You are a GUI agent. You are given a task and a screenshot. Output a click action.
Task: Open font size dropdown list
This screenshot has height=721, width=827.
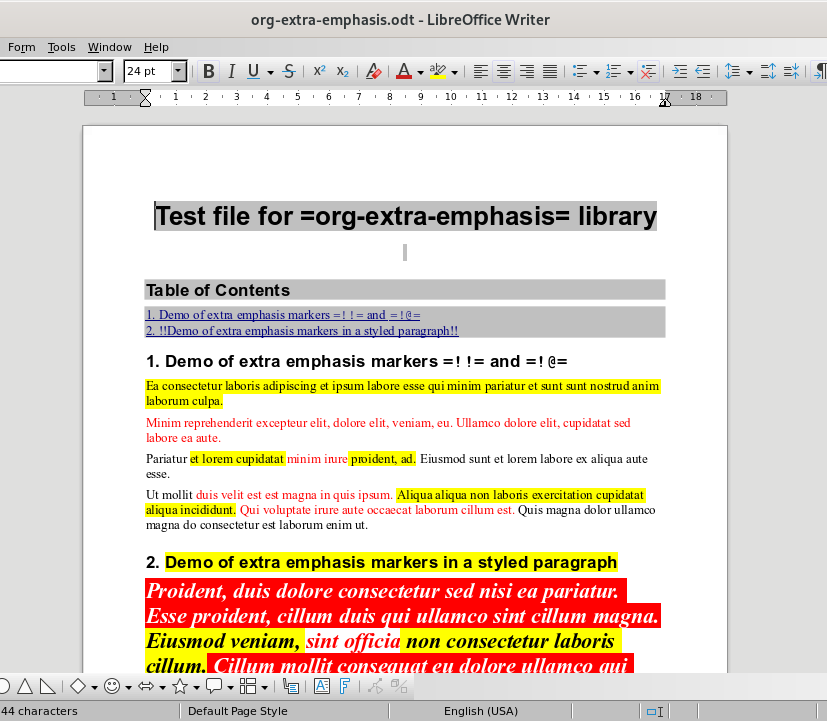(179, 71)
